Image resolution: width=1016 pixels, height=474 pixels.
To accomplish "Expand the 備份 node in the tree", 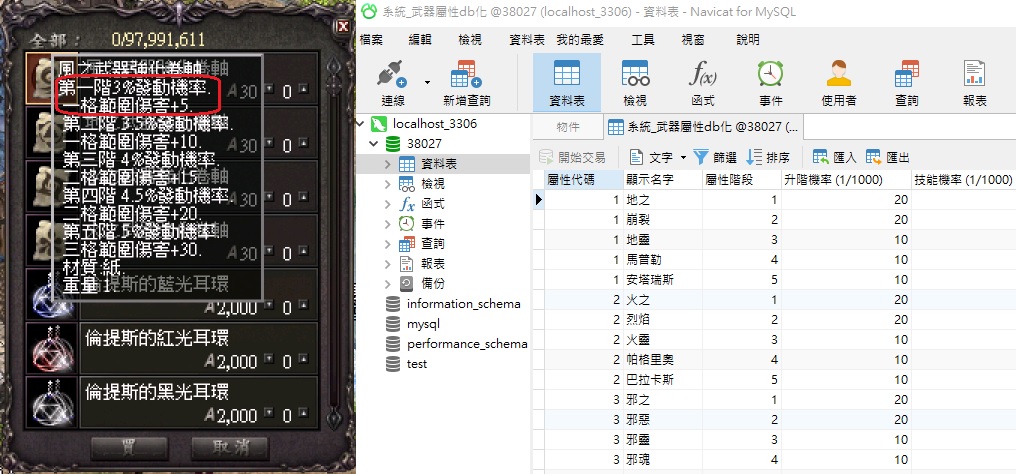I will 387,284.
